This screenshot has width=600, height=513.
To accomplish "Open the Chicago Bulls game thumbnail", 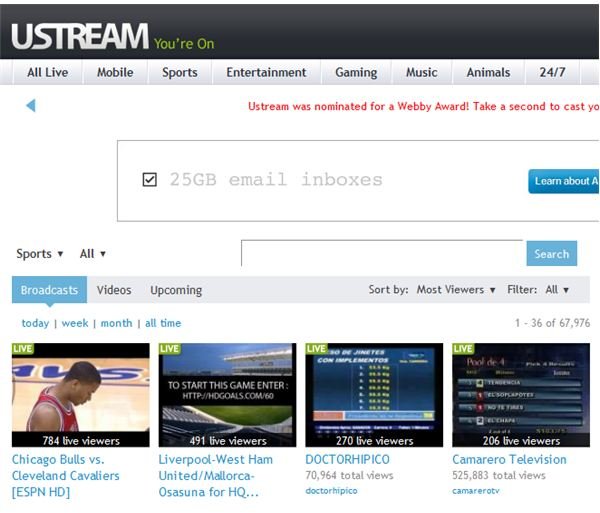I will [81, 395].
